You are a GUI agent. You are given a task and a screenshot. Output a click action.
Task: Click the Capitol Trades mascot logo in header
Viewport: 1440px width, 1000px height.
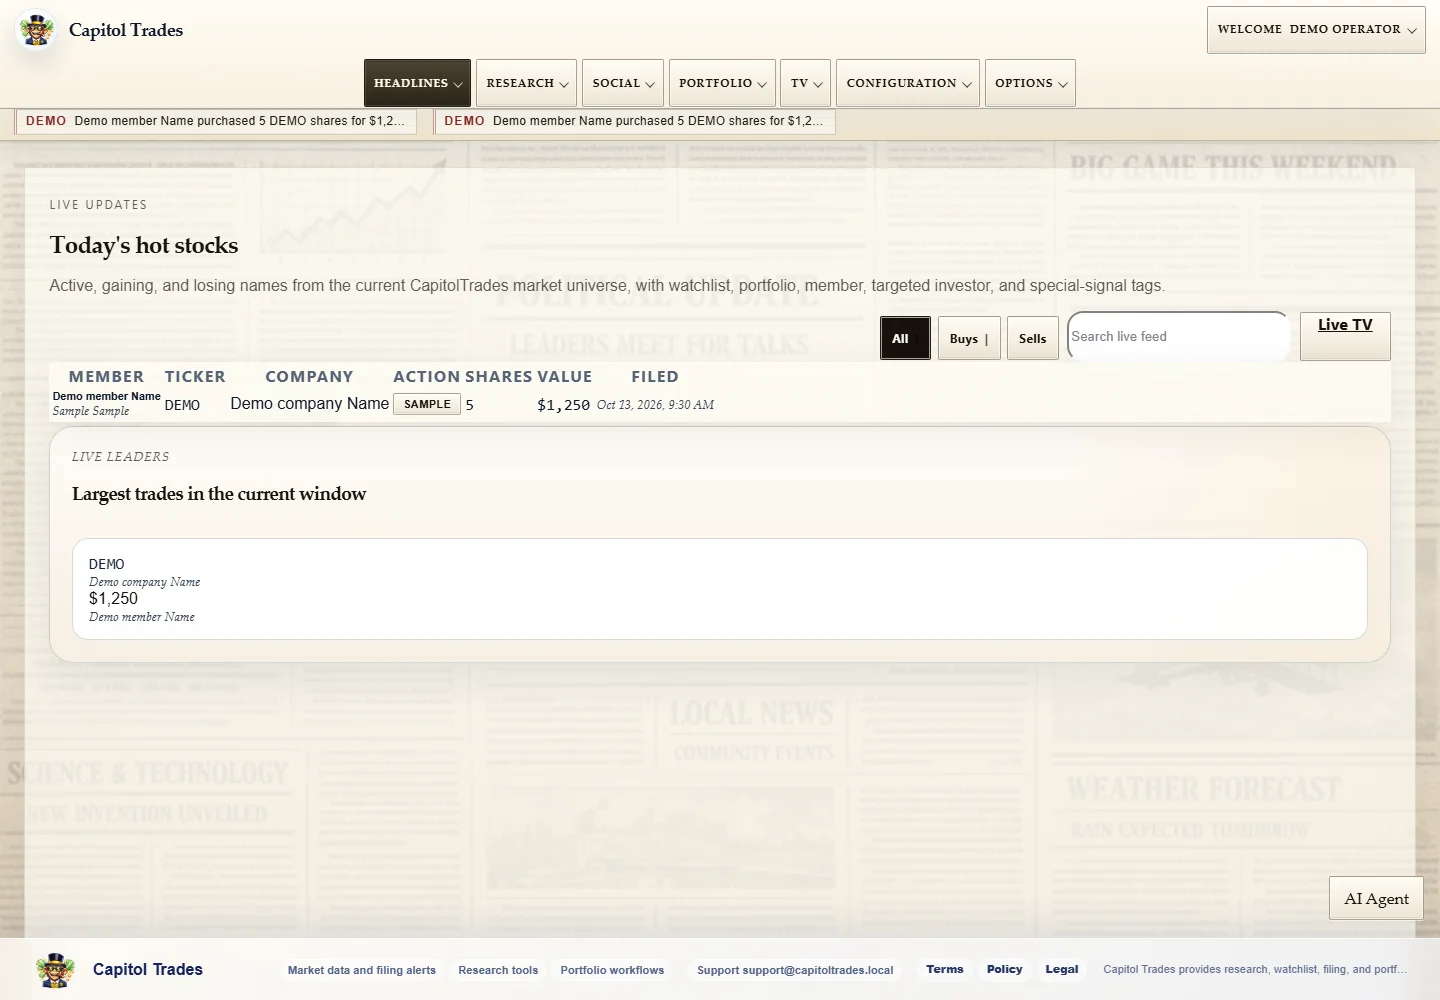tap(37, 30)
